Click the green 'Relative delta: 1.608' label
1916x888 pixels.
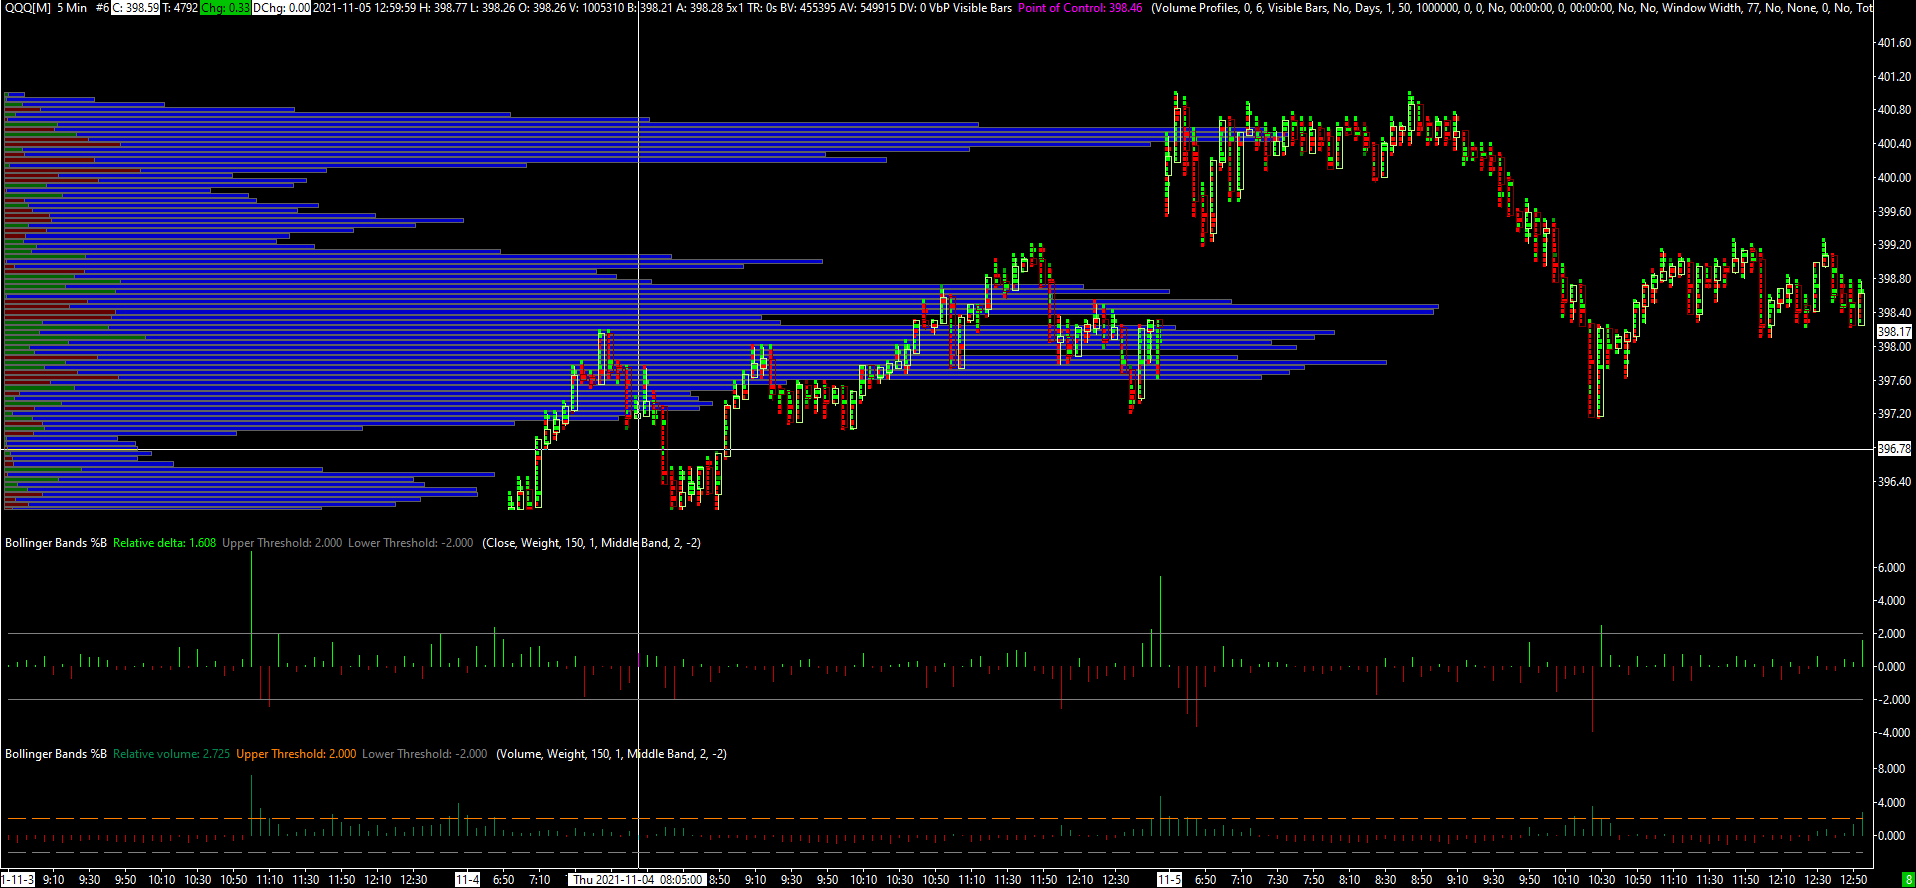click(164, 543)
